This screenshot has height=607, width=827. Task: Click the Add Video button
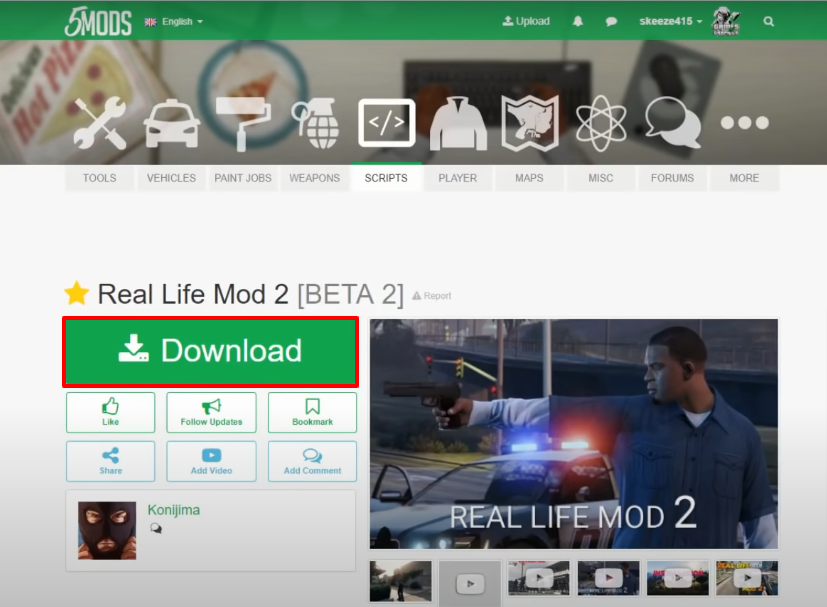tap(211, 461)
